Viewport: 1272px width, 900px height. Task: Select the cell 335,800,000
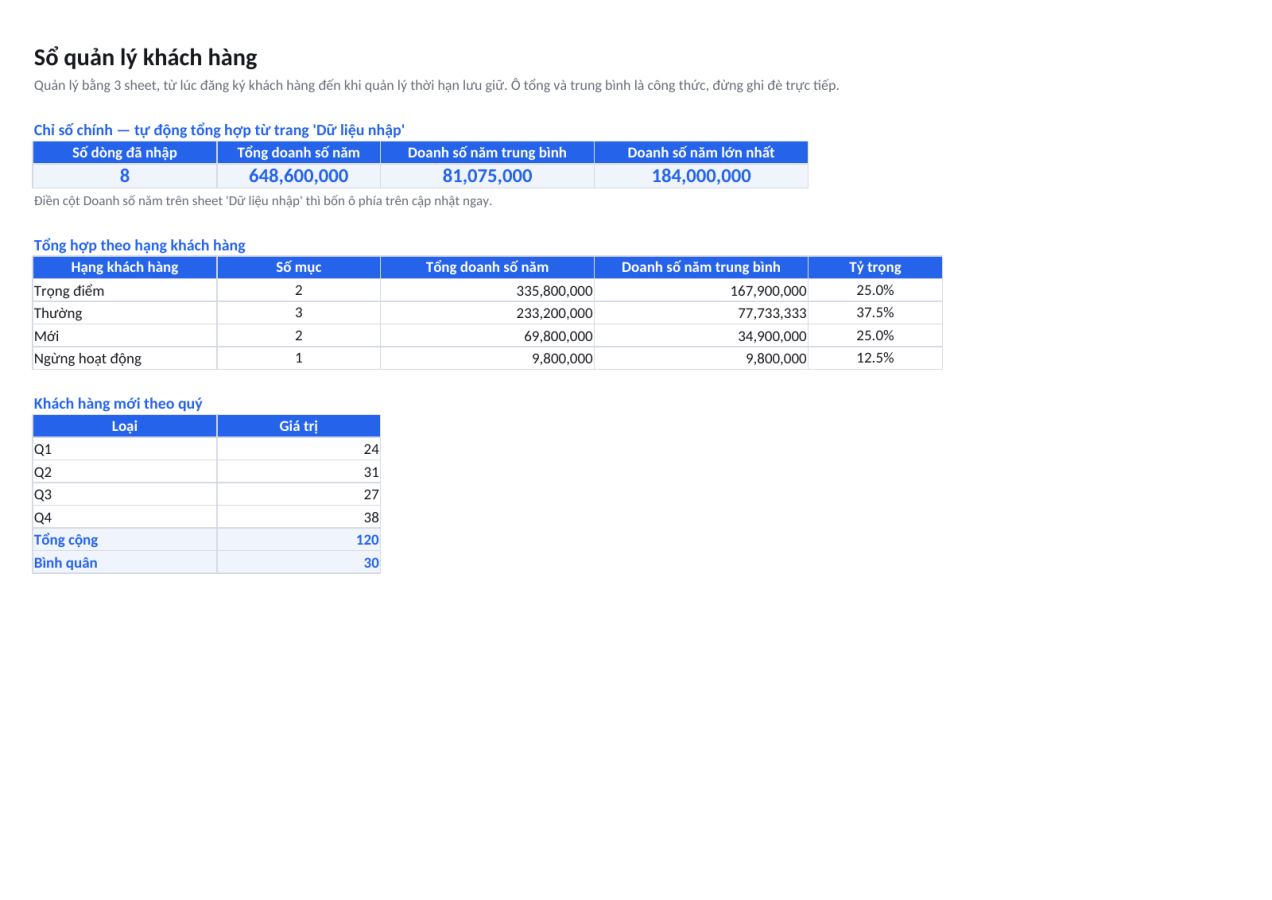pos(488,290)
